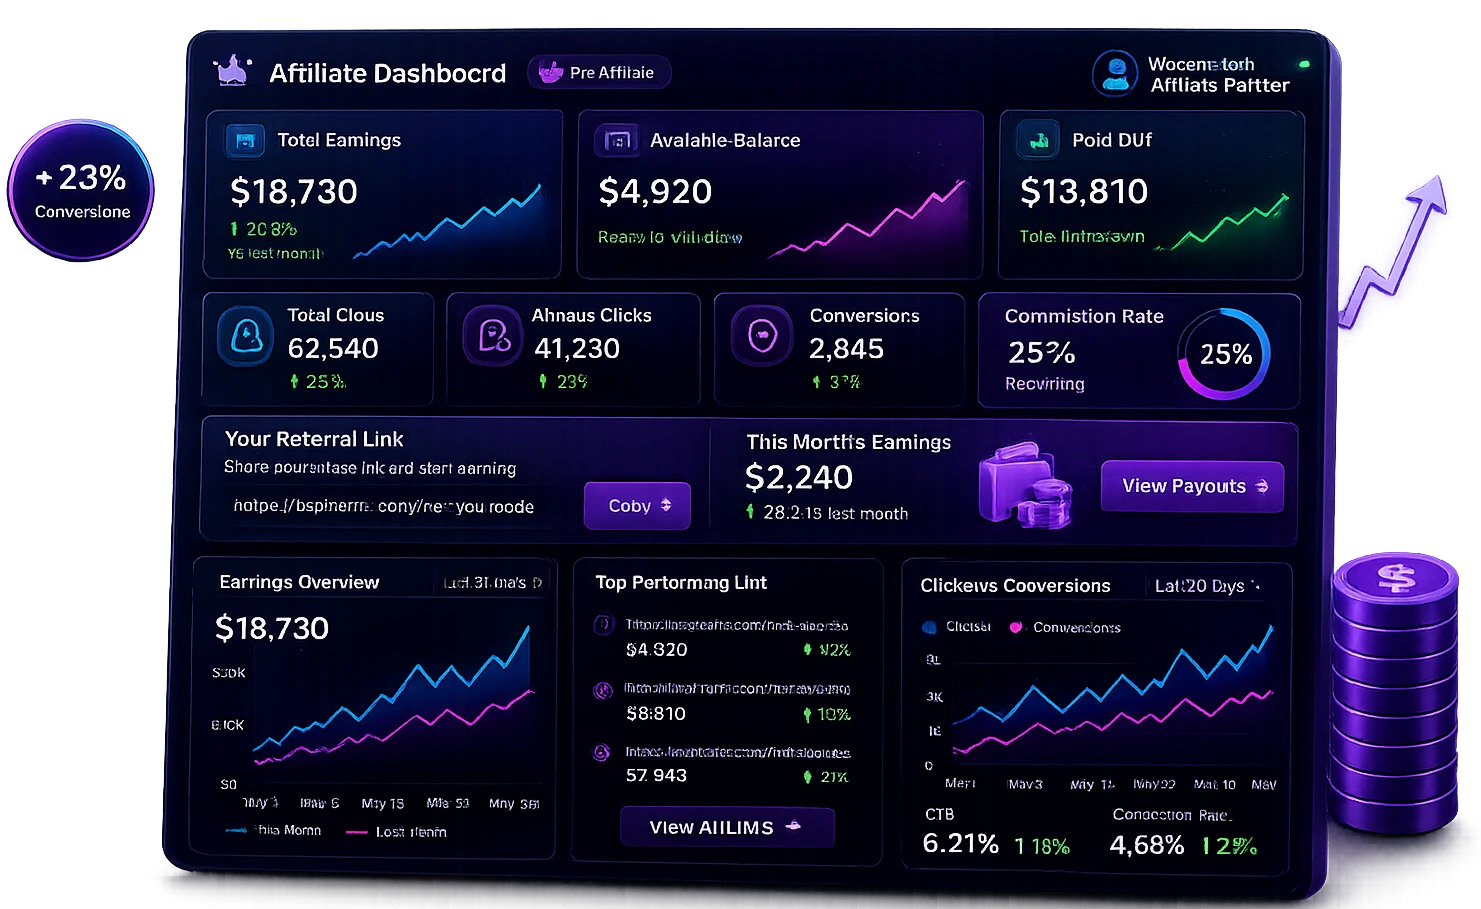Click the $2,240 this month earnings
Viewport: 1481px width, 909px height.
coord(799,477)
